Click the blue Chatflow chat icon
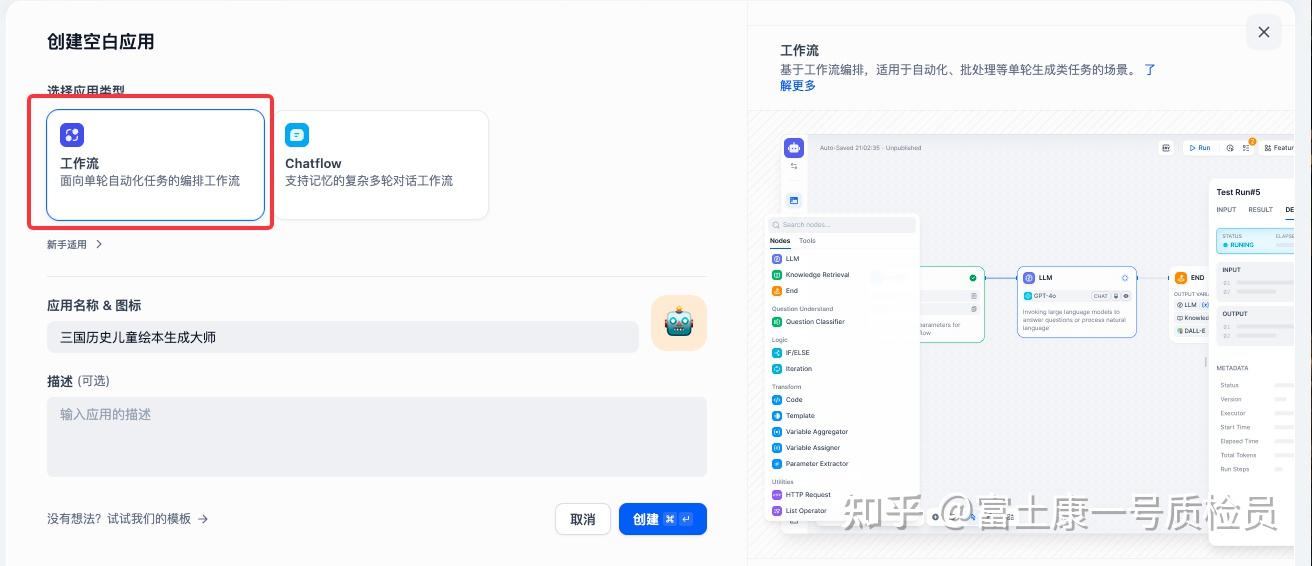The height and width of the screenshot is (566, 1312). tap(297, 135)
